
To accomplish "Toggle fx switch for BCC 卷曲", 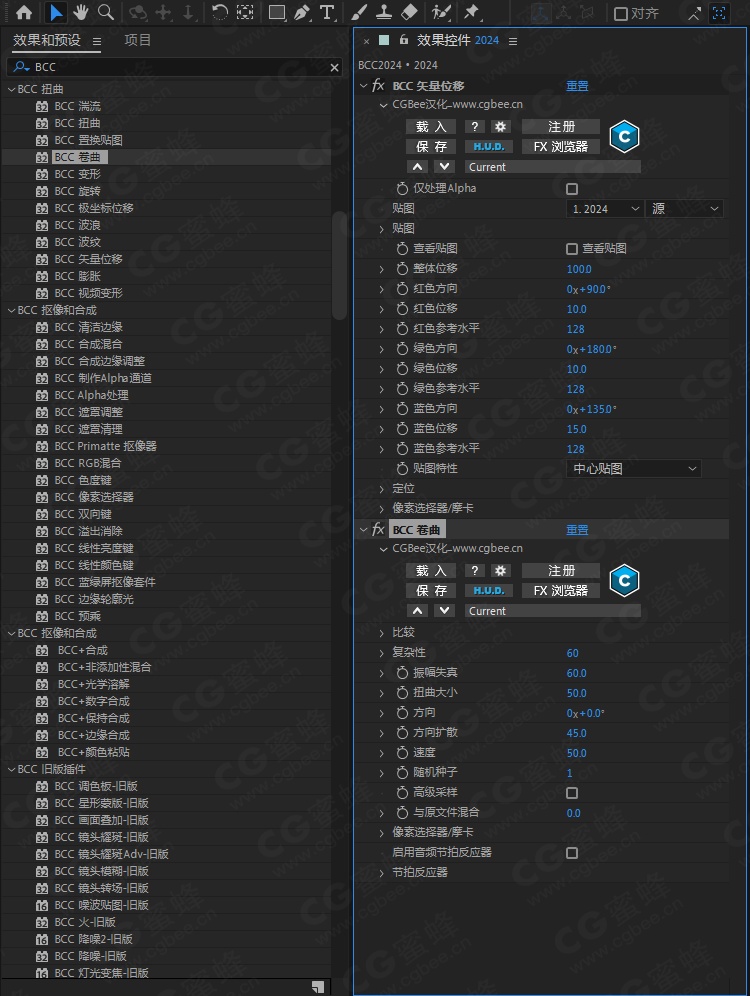I will pyautogui.click(x=378, y=530).
